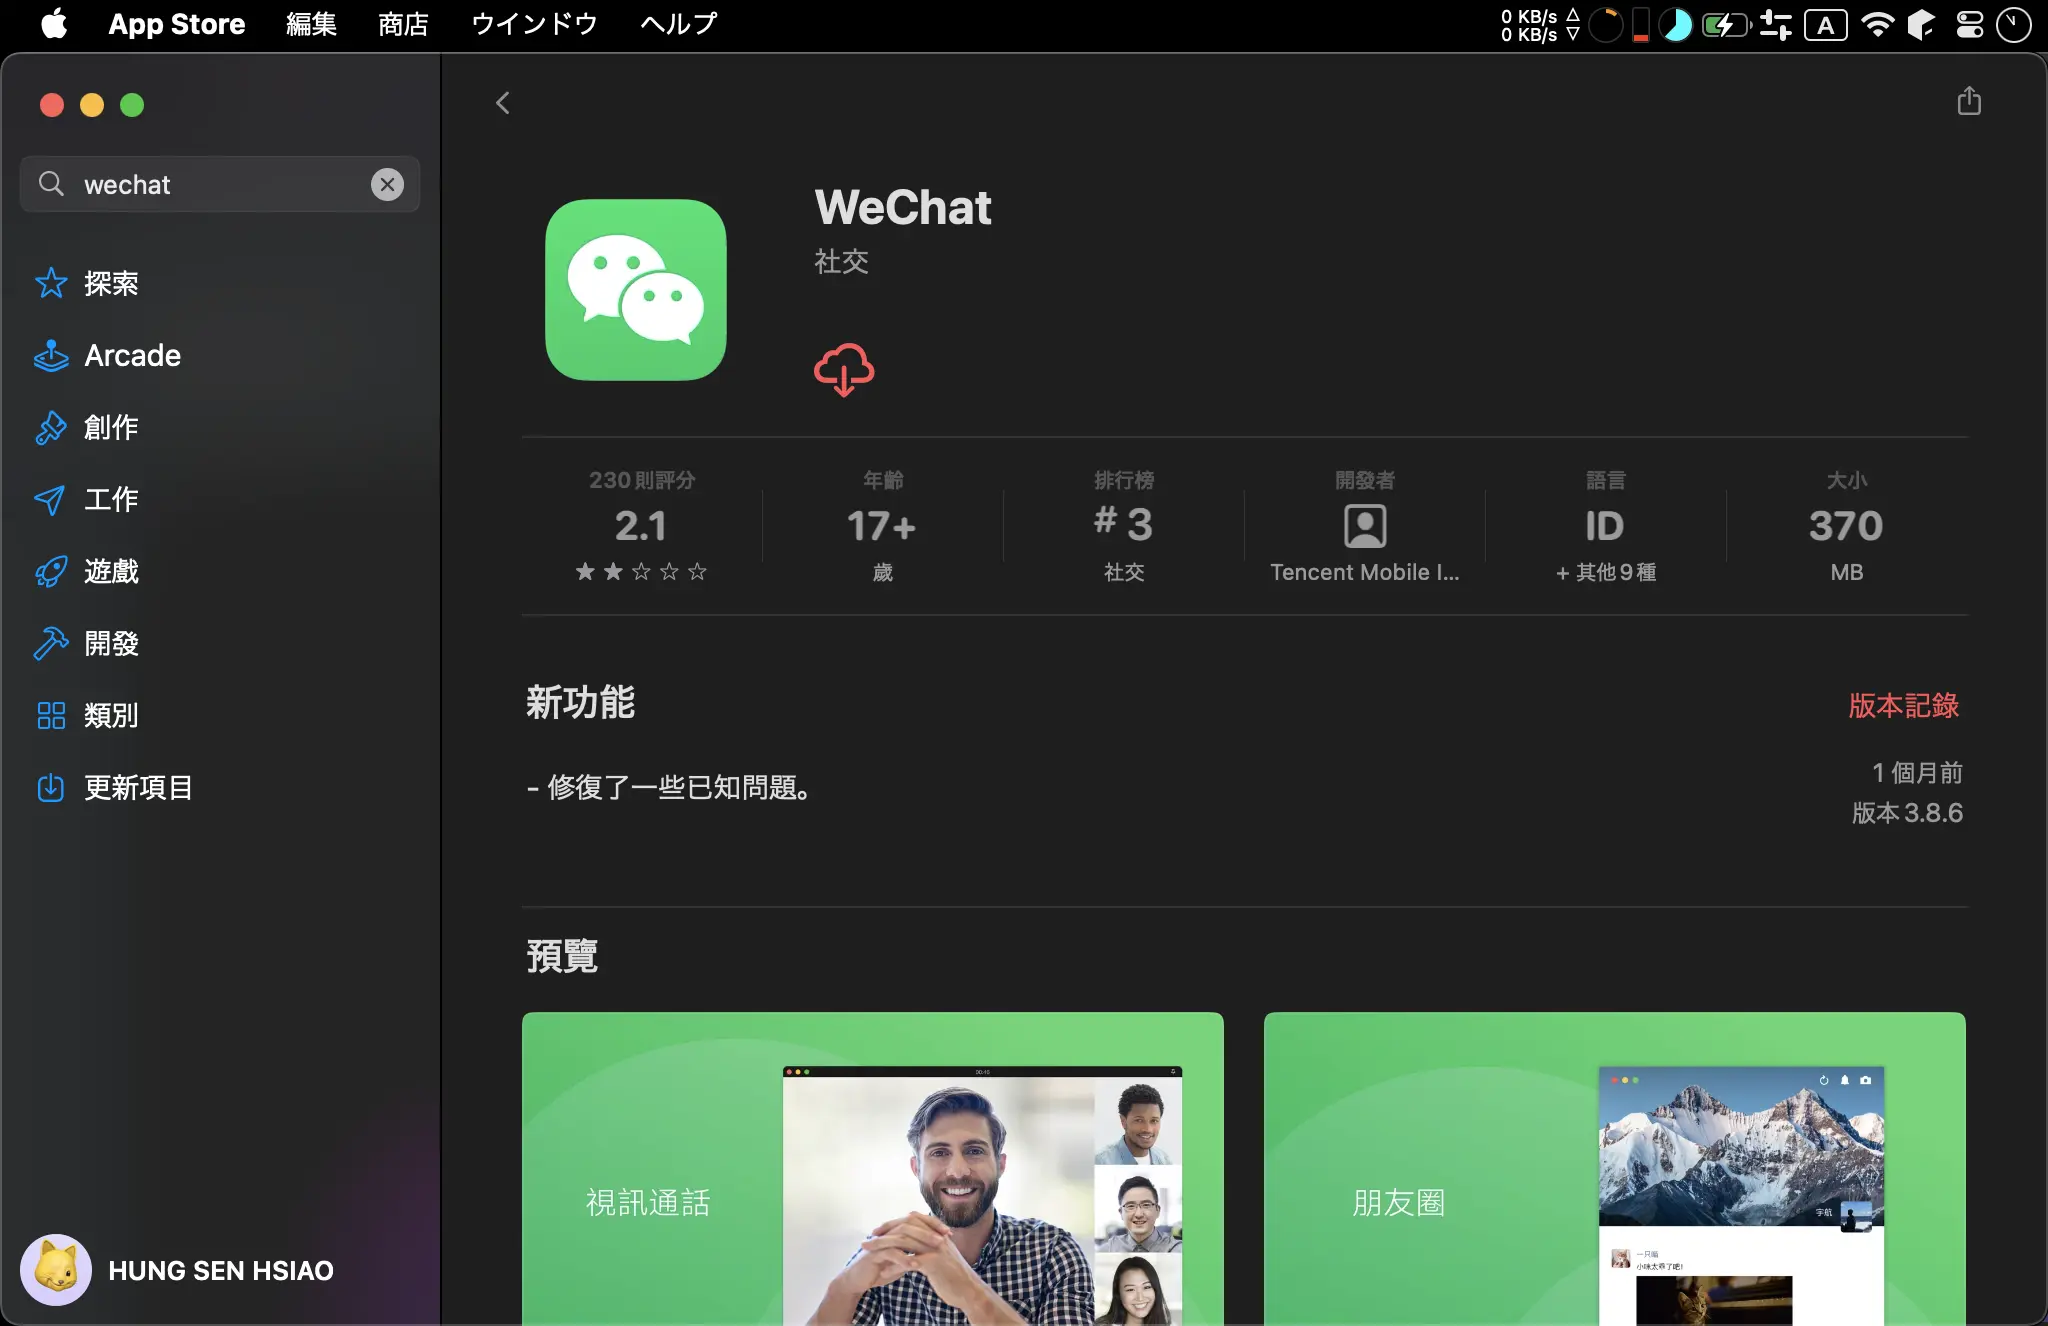Image resolution: width=2048 pixels, height=1326 pixels.
Task: Download WeChat via the red cloud icon
Action: [844, 369]
